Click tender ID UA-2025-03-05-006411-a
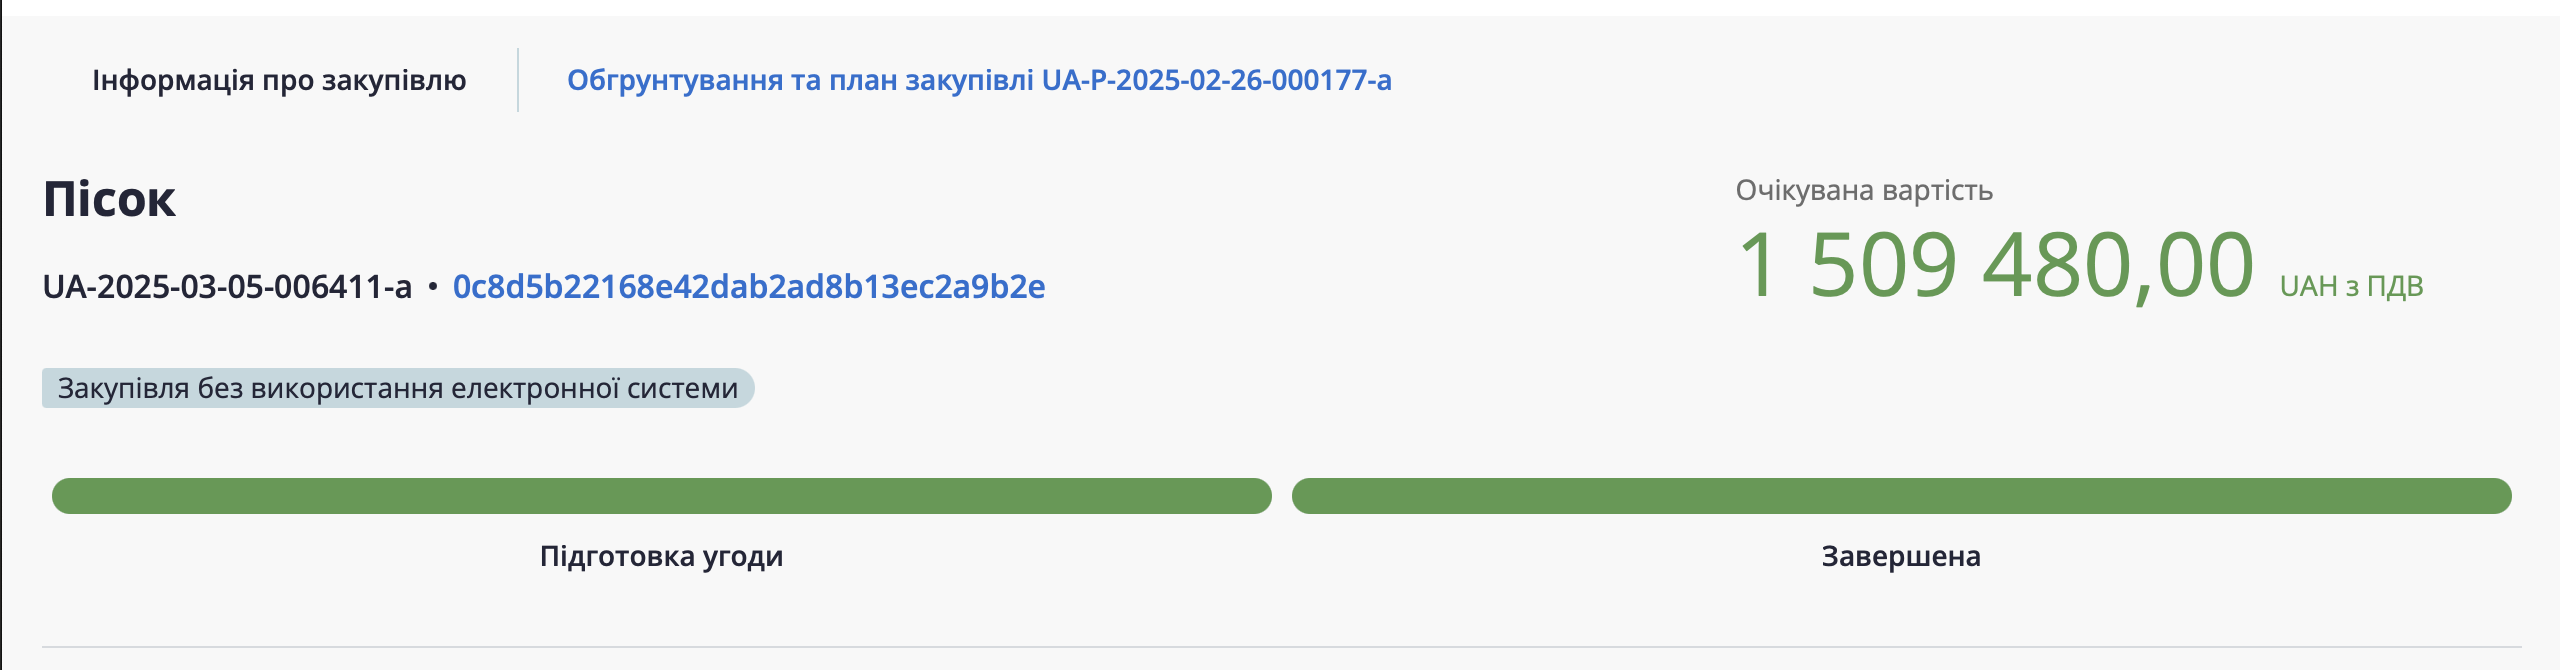This screenshot has width=2560, height=670. (227, 287)
